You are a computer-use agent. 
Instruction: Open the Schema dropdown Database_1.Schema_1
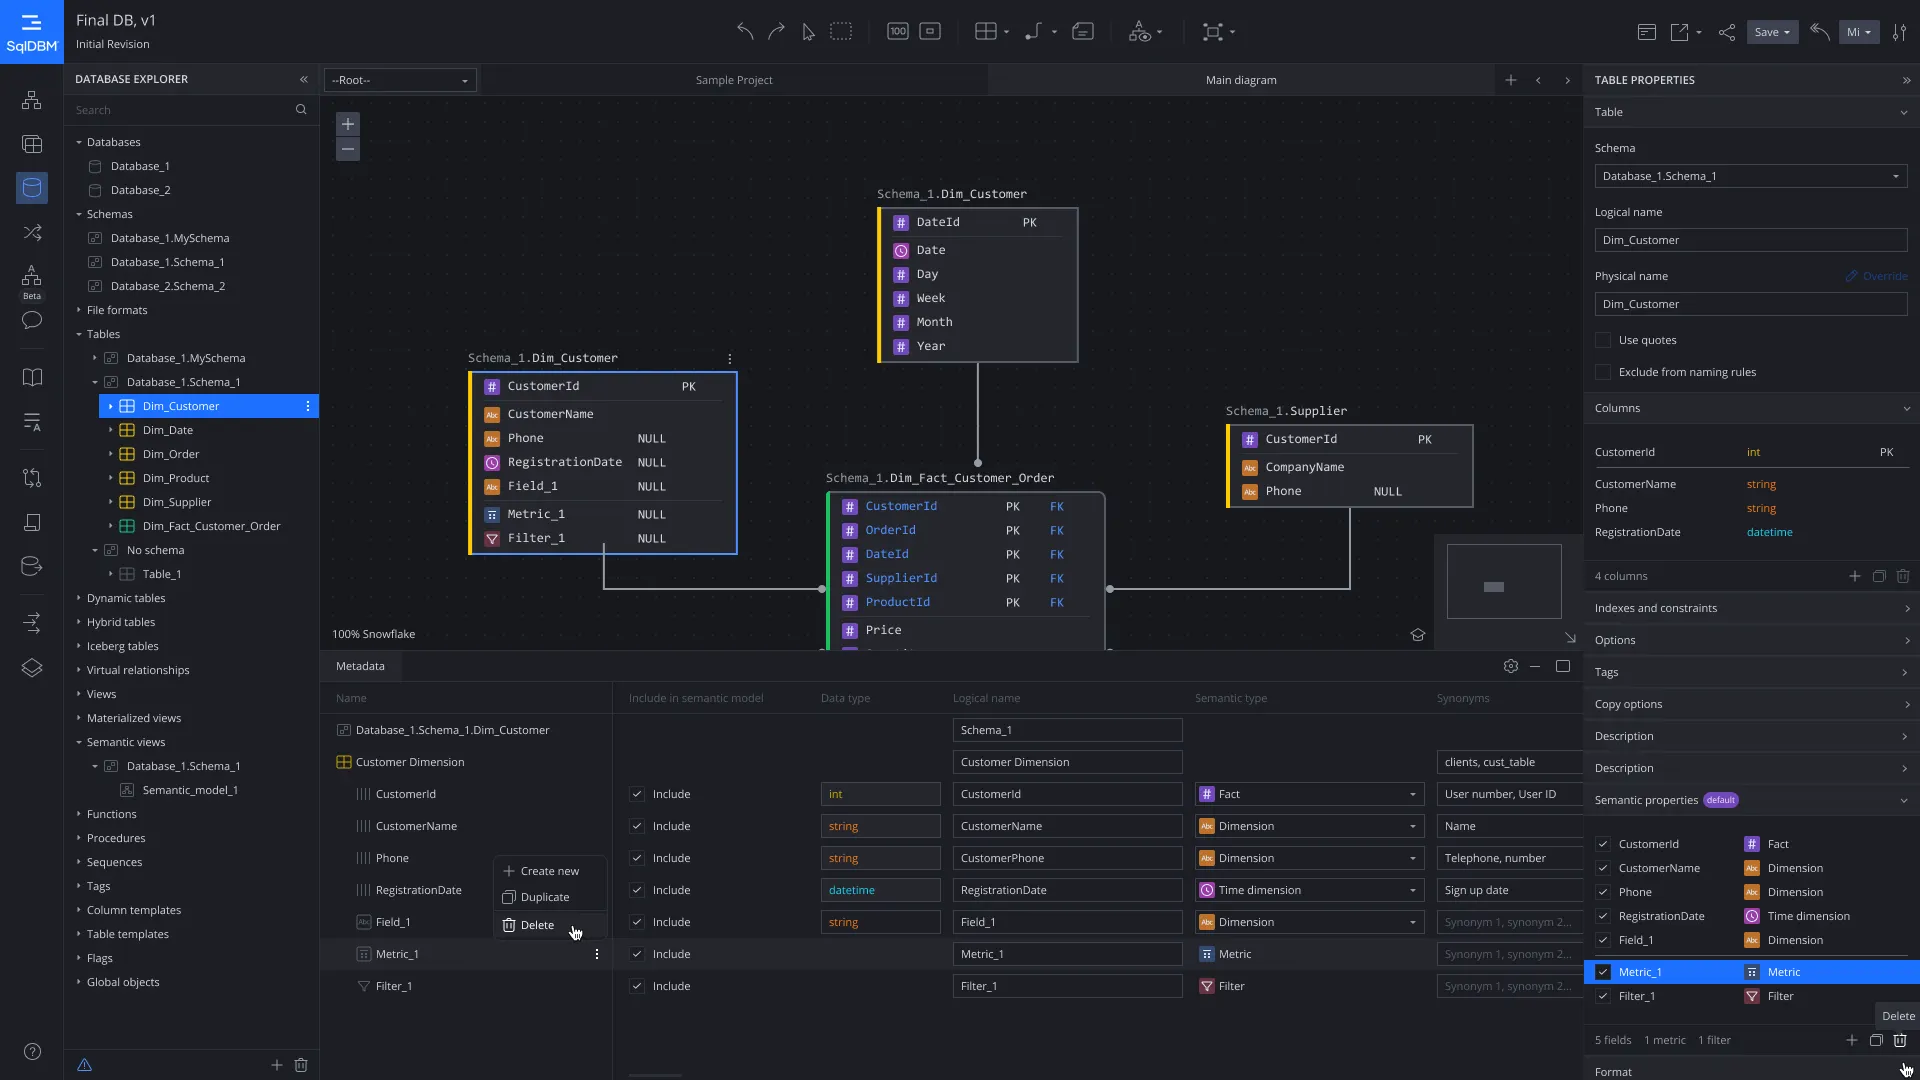point(1750,176)
